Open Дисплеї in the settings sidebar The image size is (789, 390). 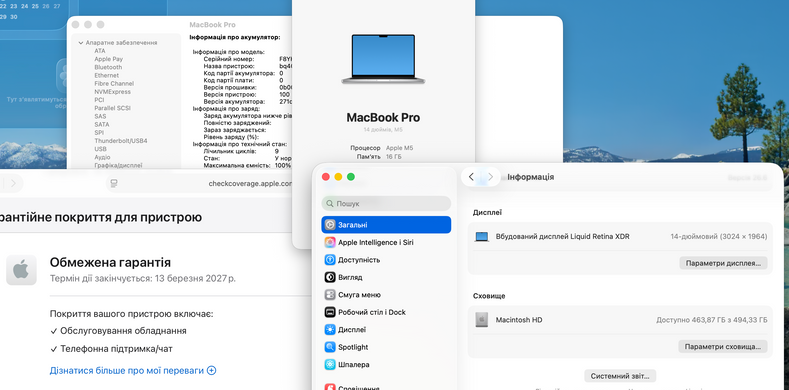(386, 330)
